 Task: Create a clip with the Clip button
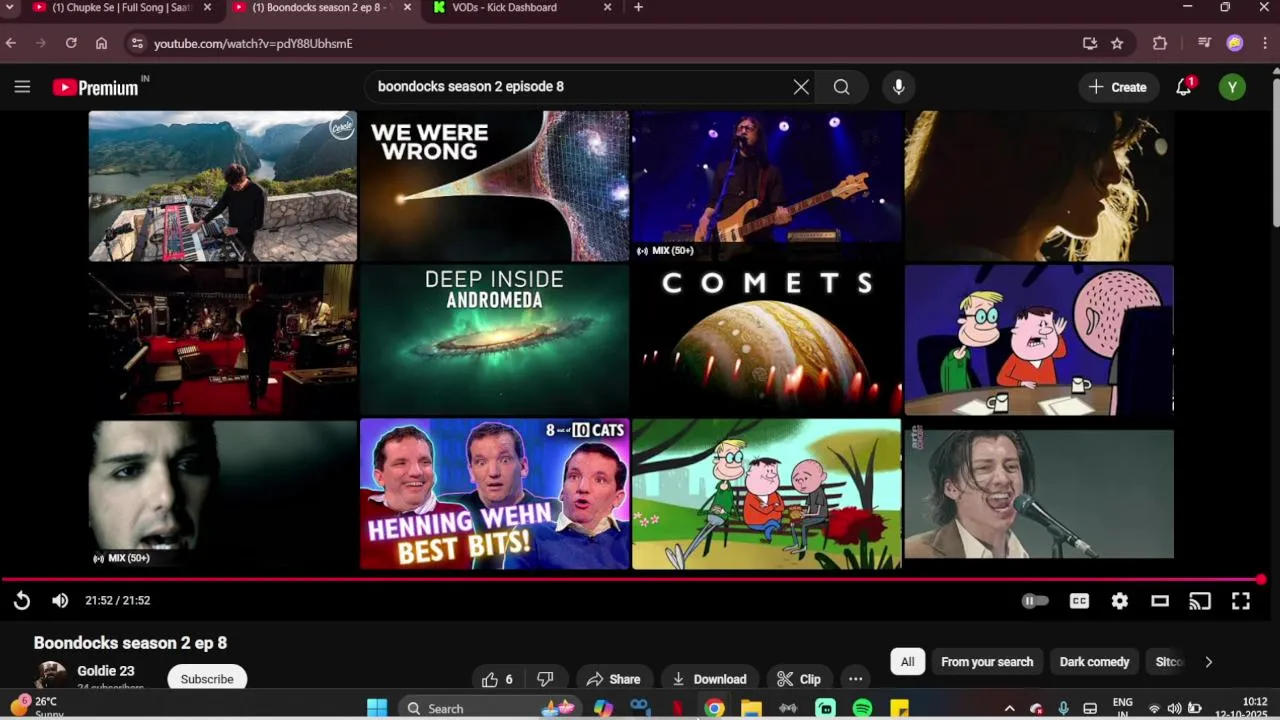coord(799,679)
